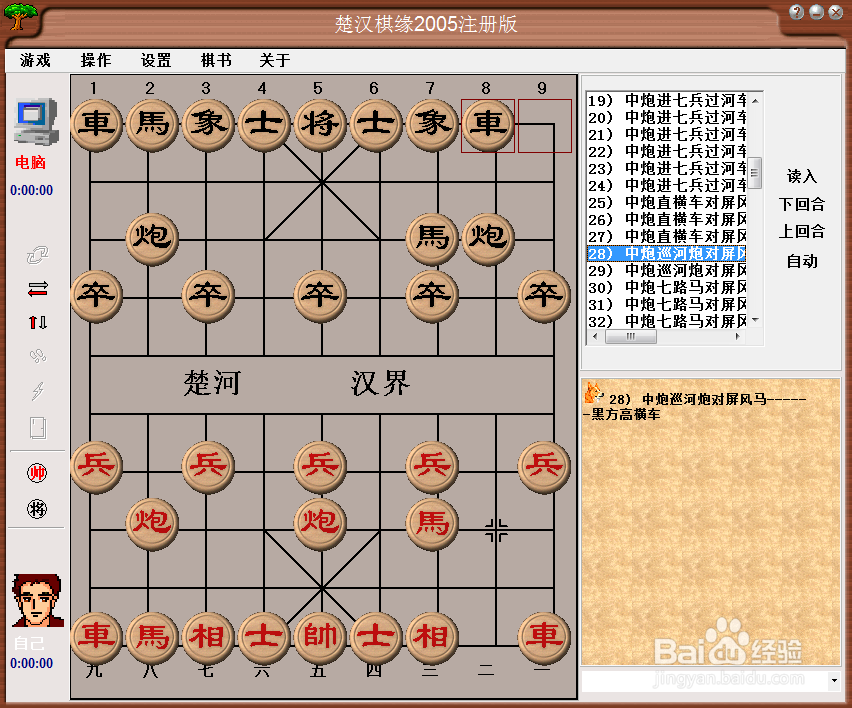852x708 pixels.
Task: Click horizontal scroll left arrow of list
Action: [595, 337]
